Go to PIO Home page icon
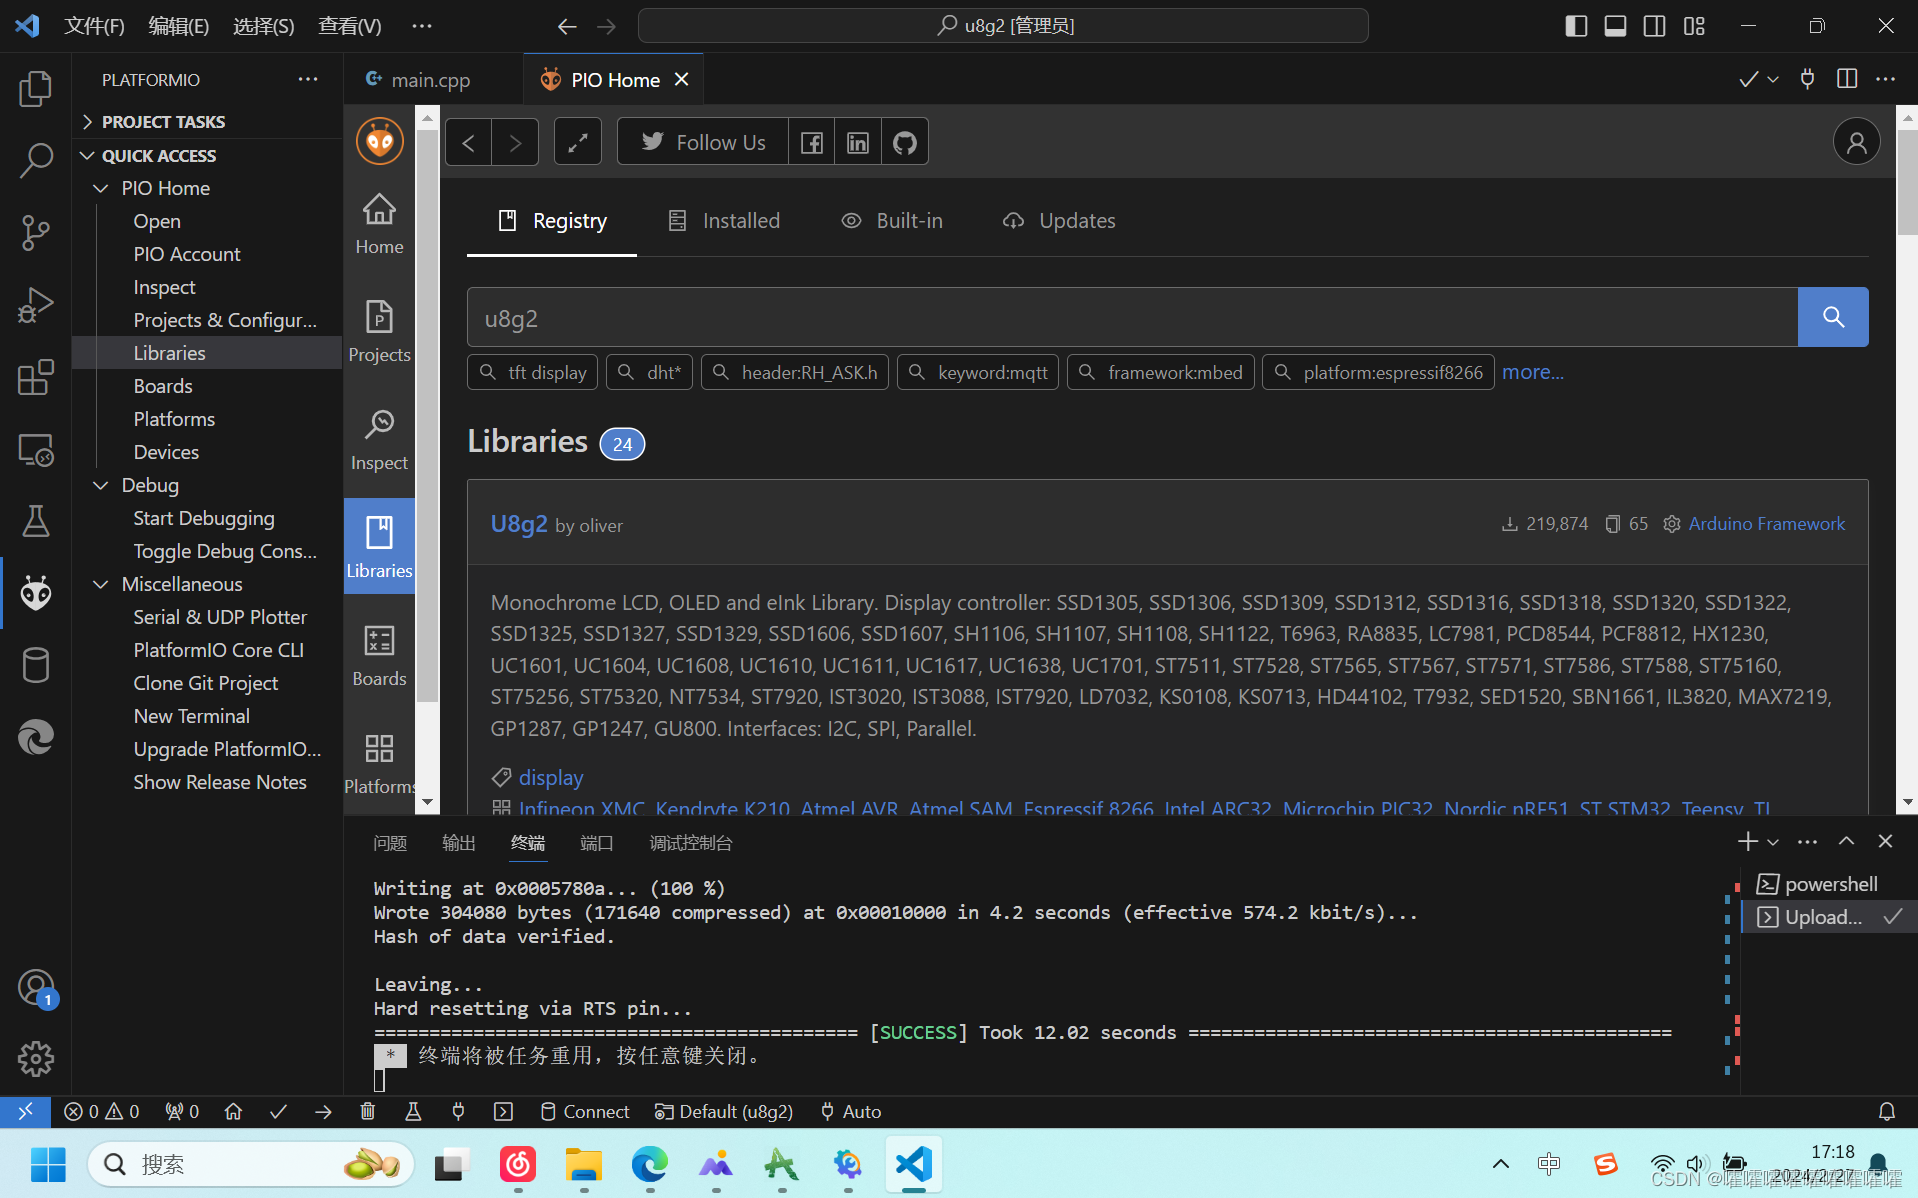Image resolution: width=1918 pixels, height=1198 pixels. click(379, 224)
